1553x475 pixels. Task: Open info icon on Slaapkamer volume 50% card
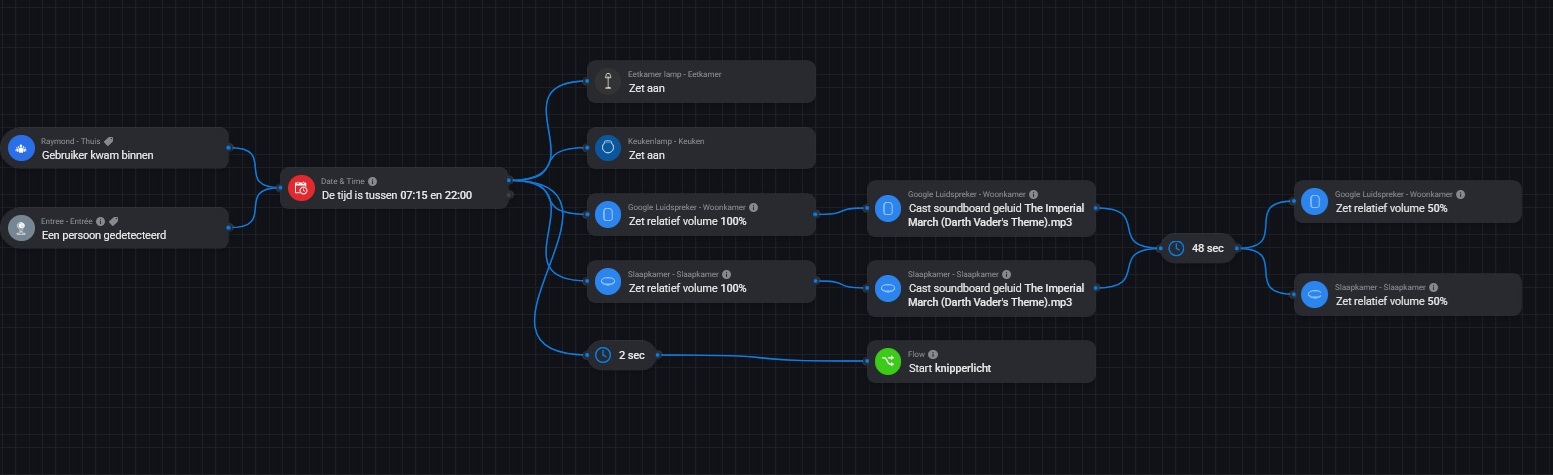(x=1433, y=288)
